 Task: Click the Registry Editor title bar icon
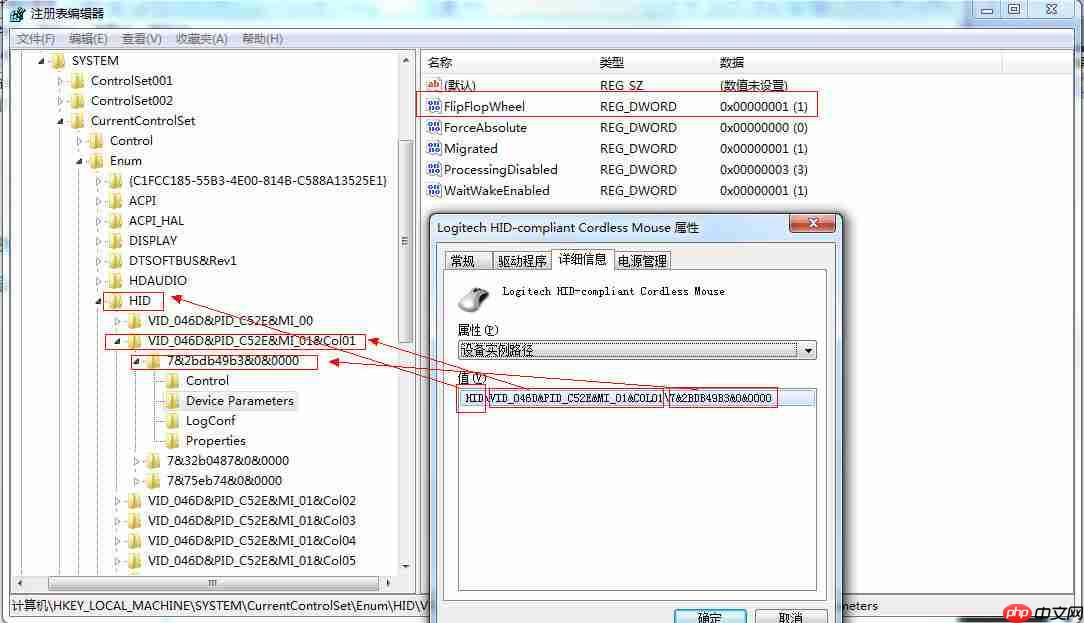(17, 13)
